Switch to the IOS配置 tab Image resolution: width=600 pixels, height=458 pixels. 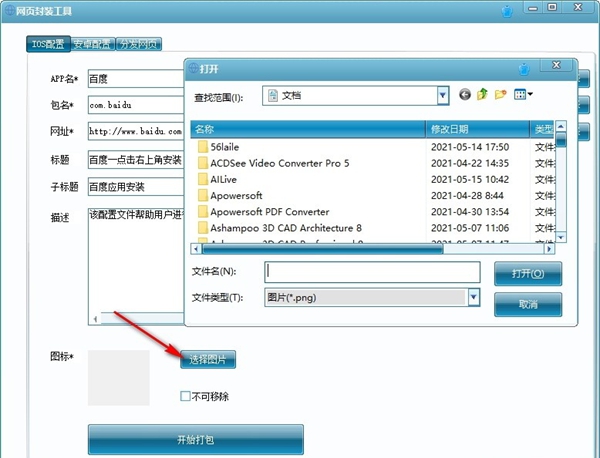[48, 44]
